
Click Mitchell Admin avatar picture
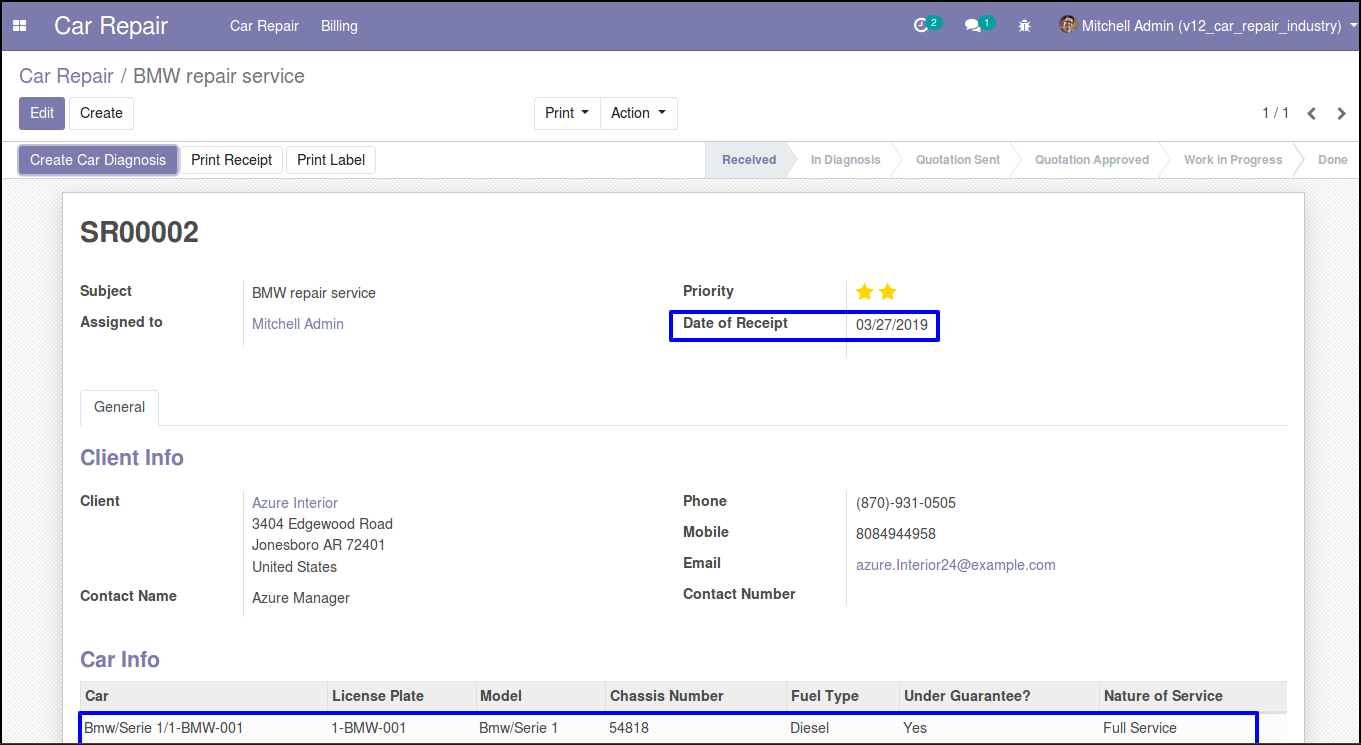[1067, 25]
